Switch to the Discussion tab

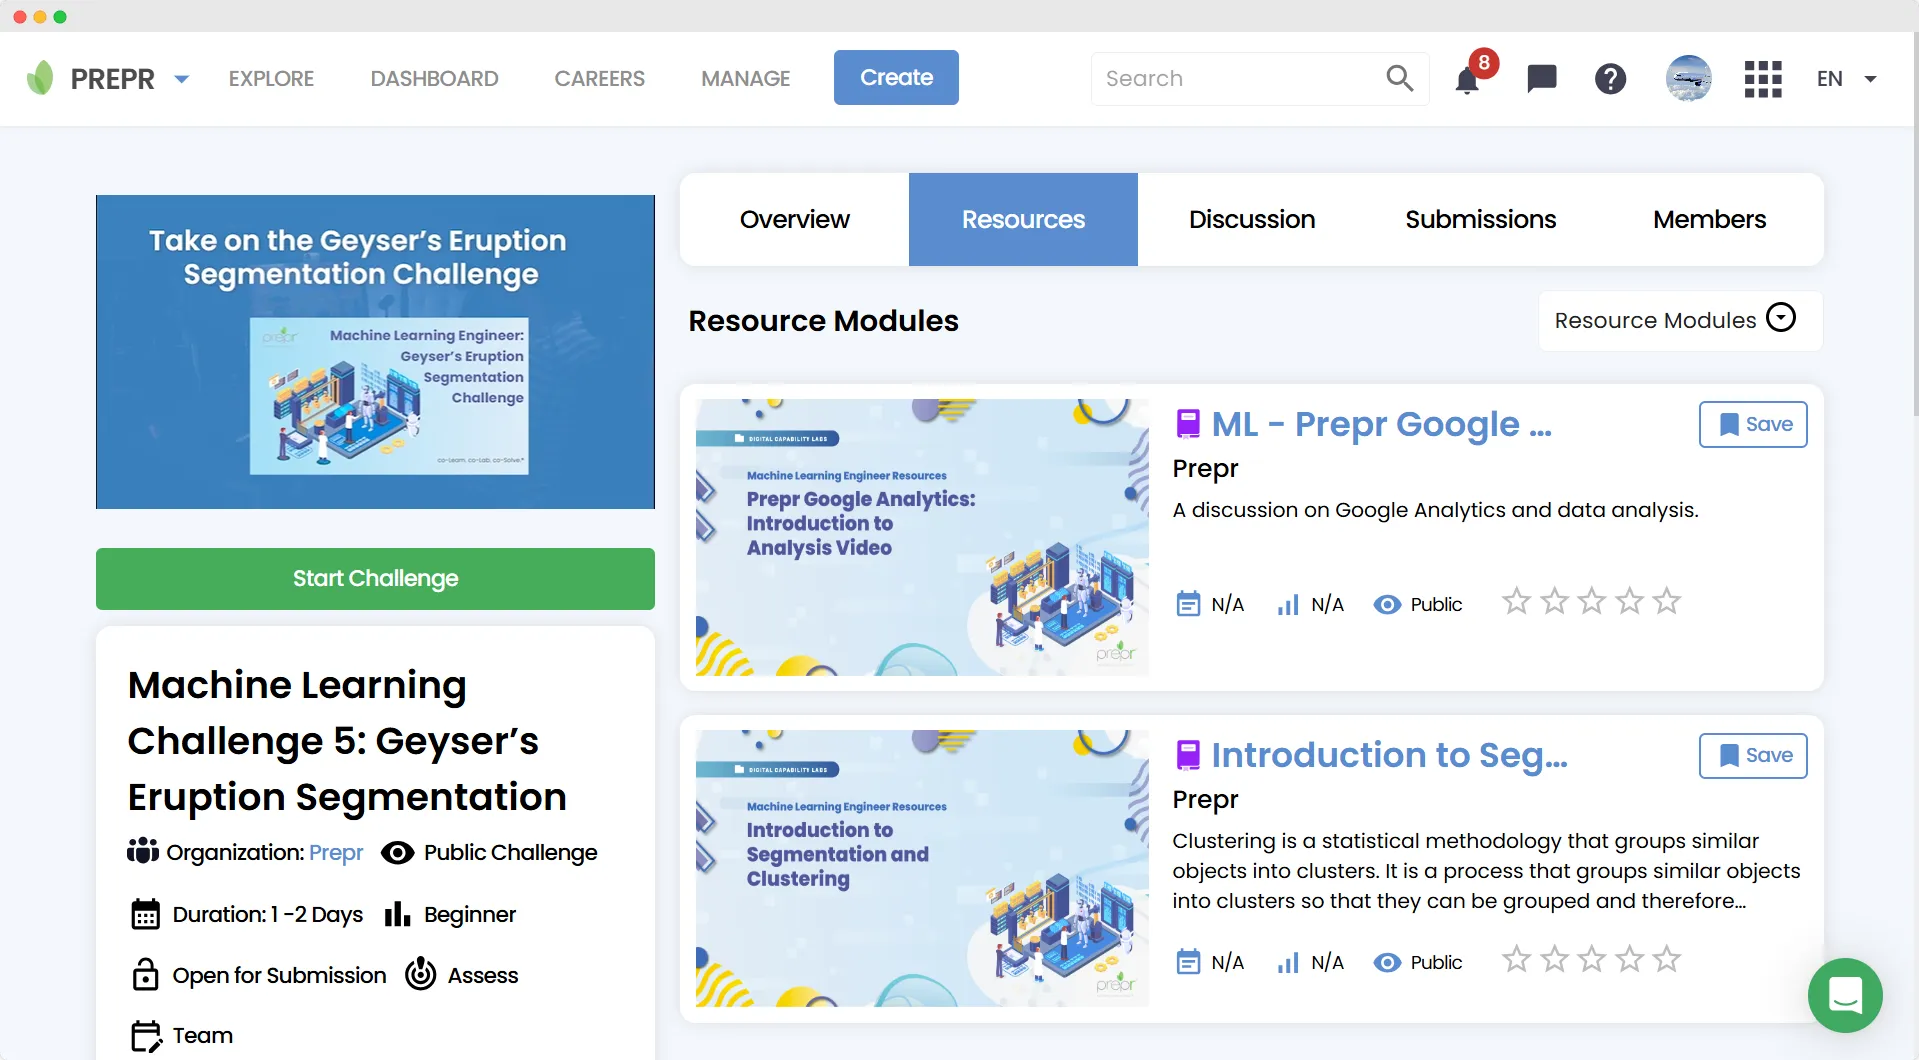coord(1252,219)
